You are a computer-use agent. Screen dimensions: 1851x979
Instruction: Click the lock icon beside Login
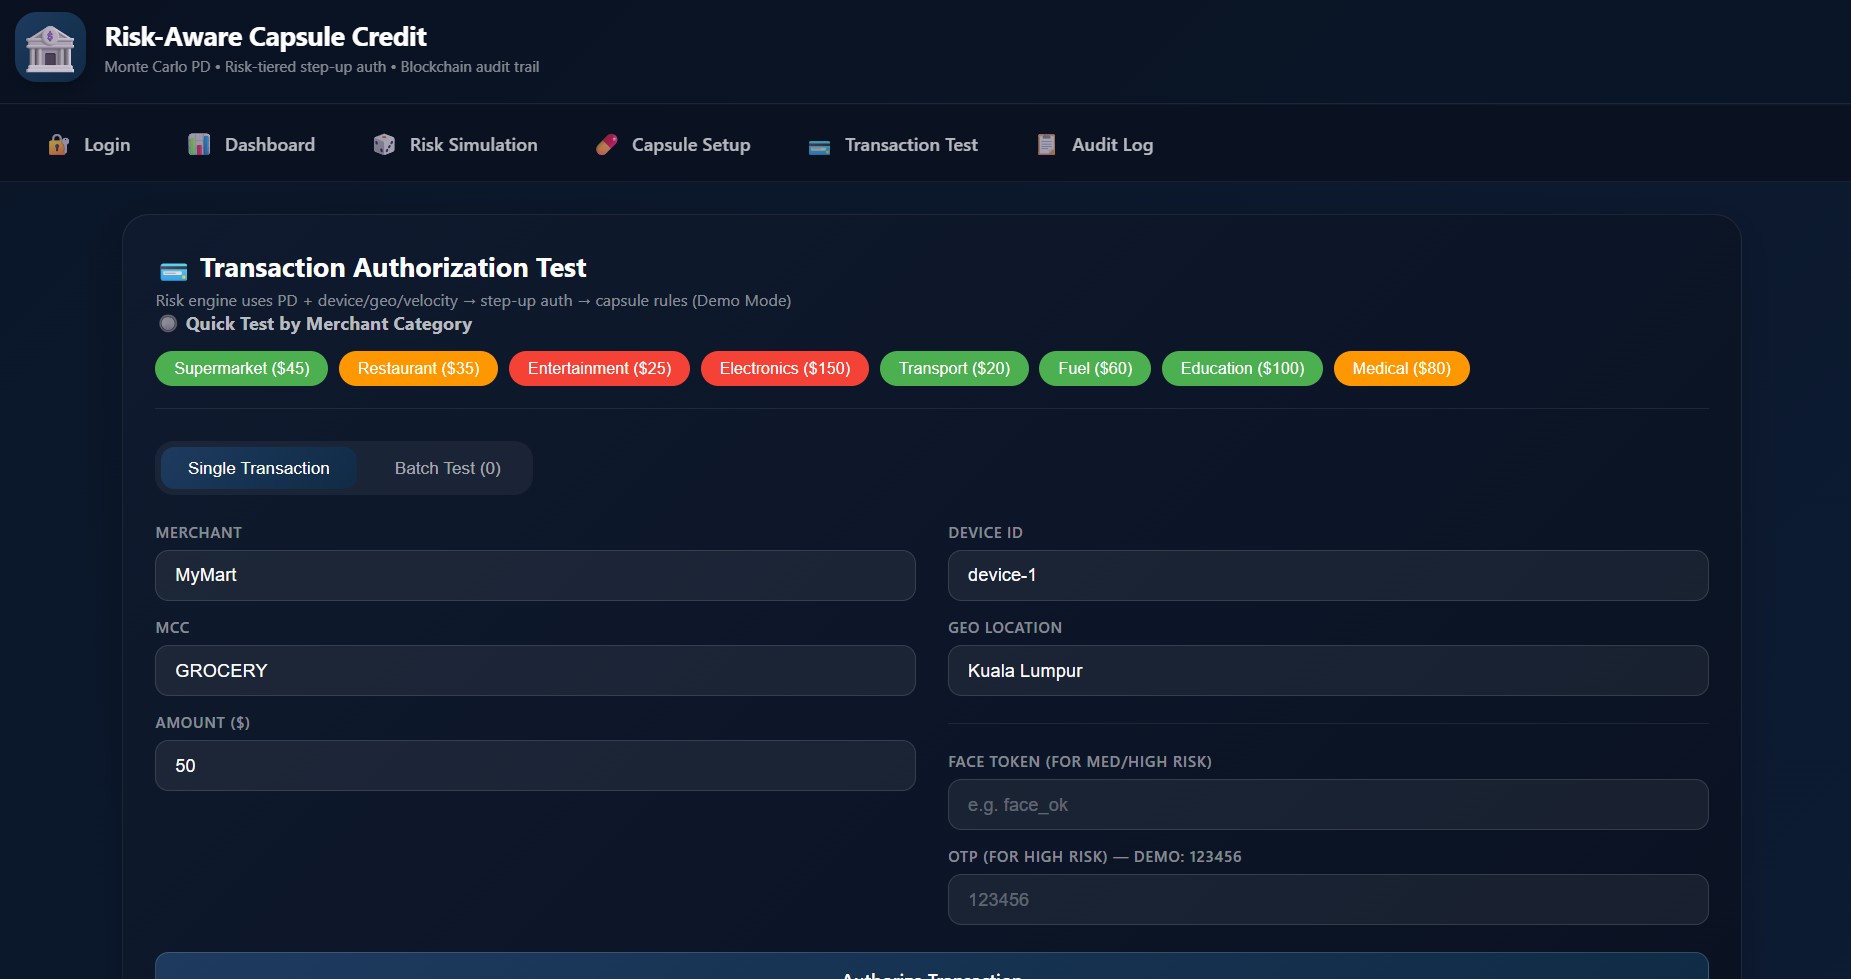[59, 145]
